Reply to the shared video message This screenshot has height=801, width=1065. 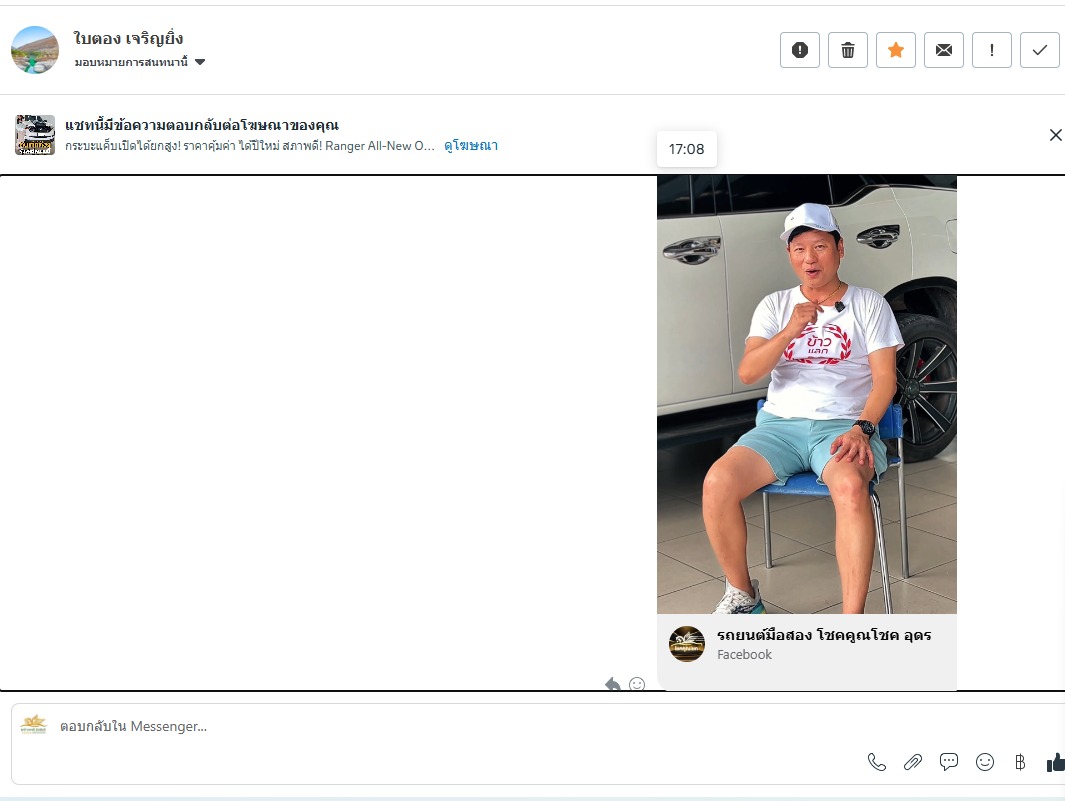[613, 683]
